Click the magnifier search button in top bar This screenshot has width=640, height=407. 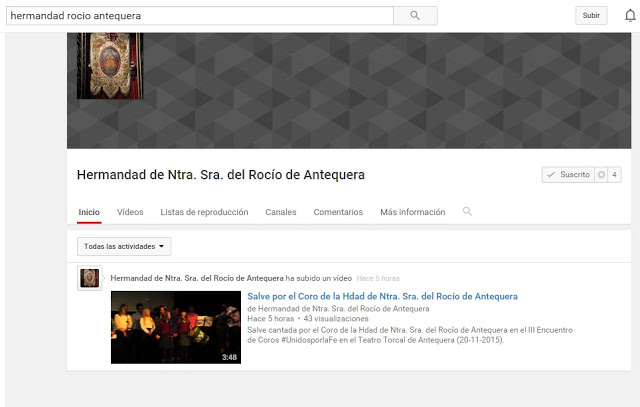(x=415, y=16)
